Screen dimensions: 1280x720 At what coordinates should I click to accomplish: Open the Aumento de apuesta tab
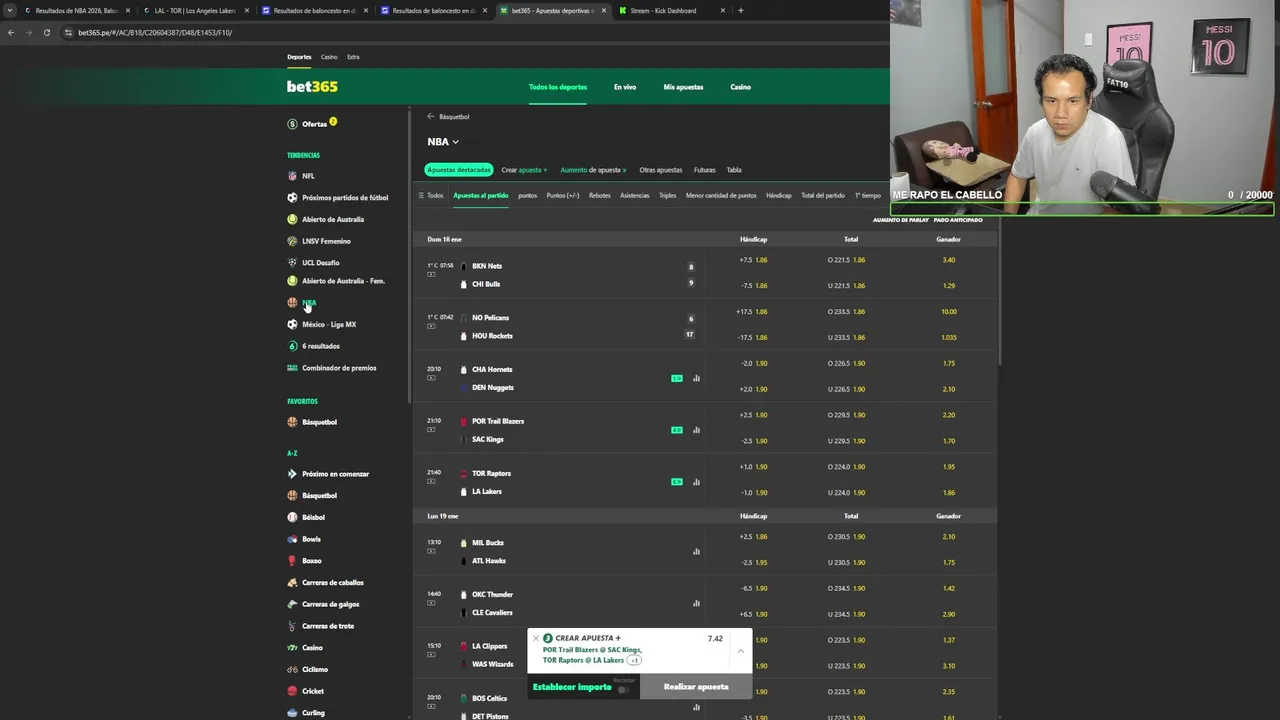[x=593, y=170]
